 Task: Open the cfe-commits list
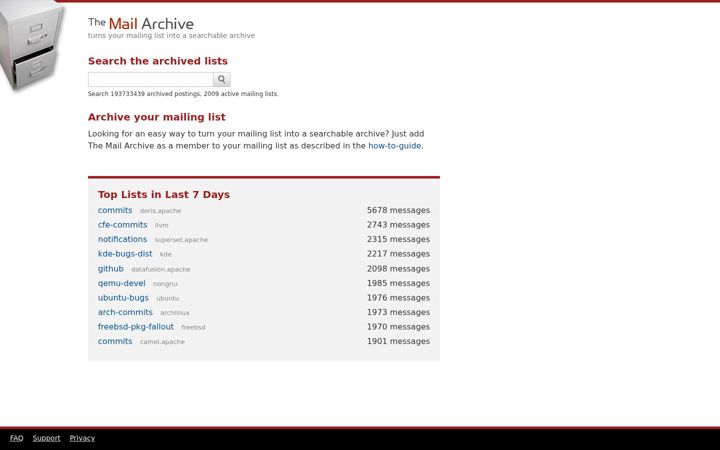(x=123, y=225)
